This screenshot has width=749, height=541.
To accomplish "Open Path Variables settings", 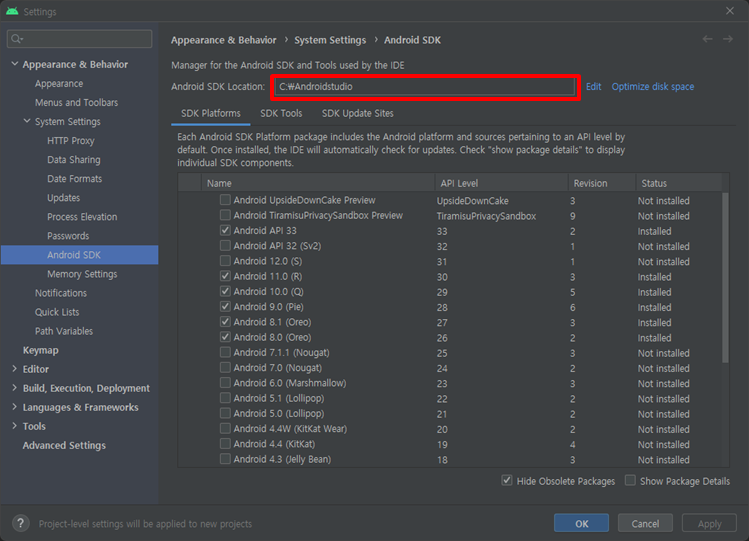I will coord(64,331).
